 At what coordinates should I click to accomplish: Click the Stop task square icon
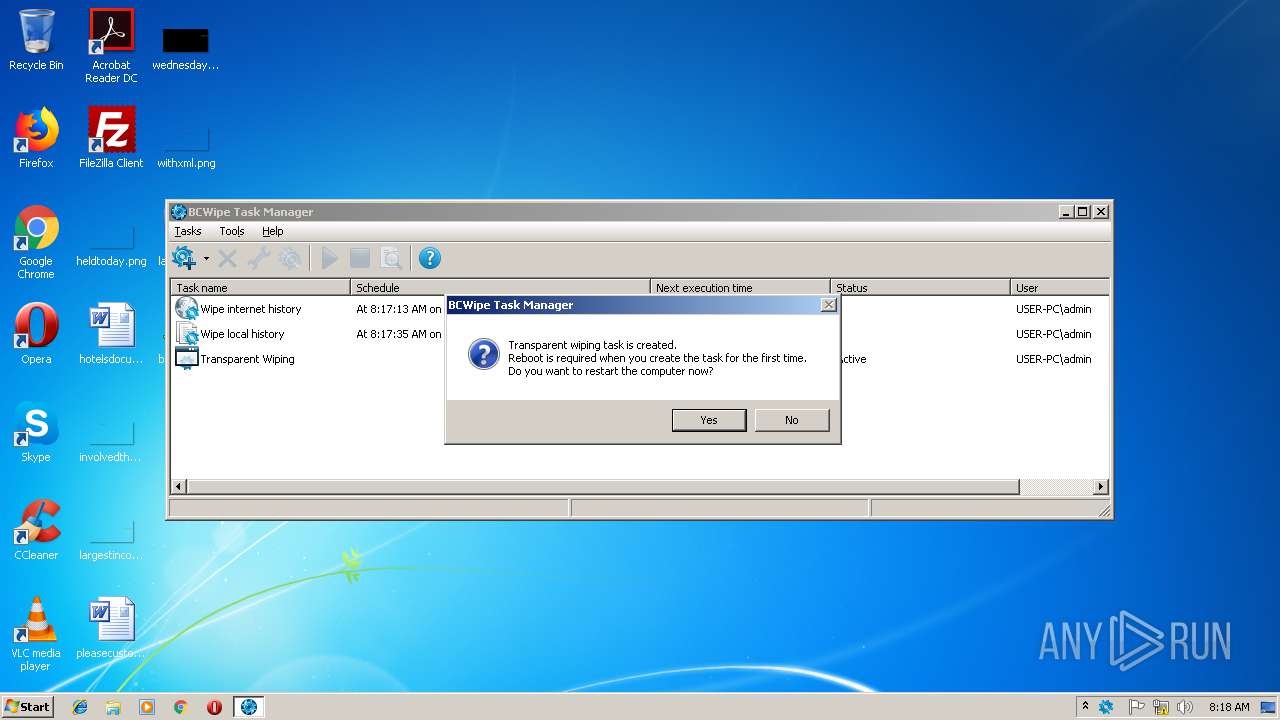[x=360, y=259]
